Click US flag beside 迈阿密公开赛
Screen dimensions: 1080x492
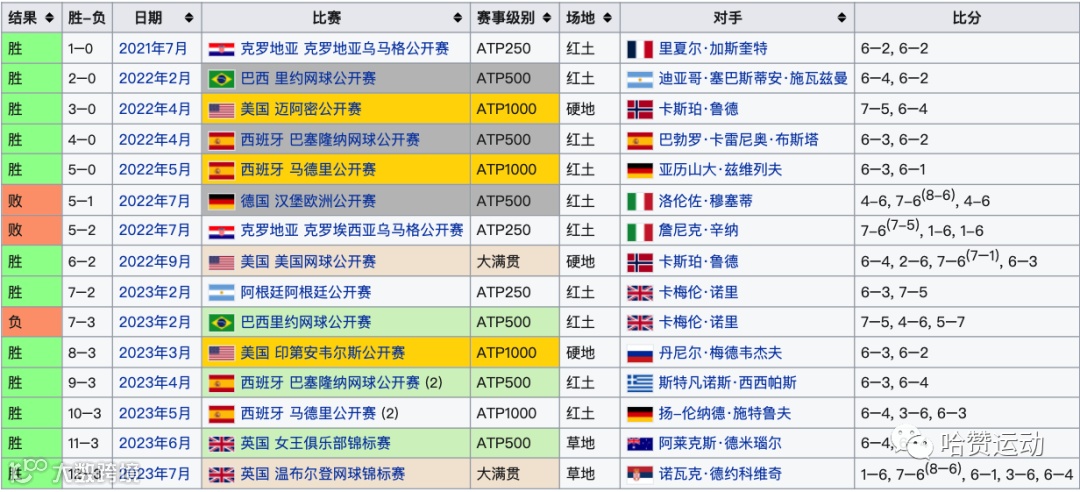pyautogui.click(x=222, y=109)
